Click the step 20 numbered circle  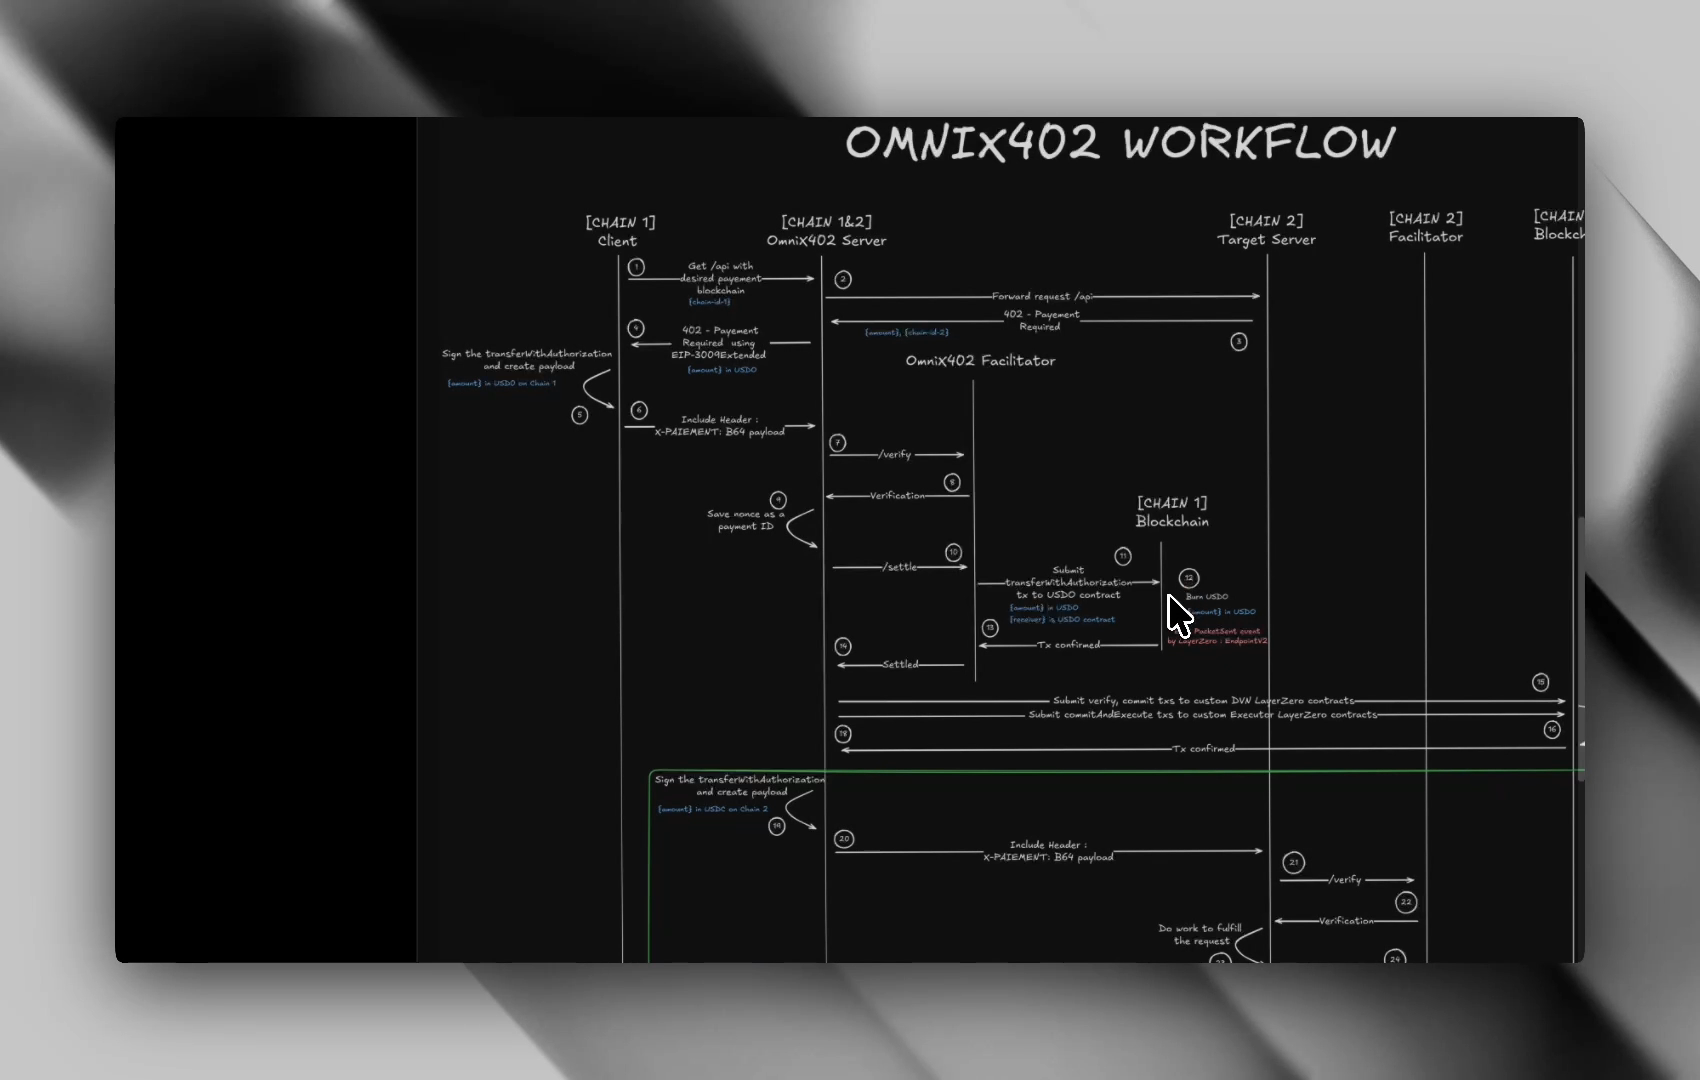pyautogui.click(x=844, y=839)
